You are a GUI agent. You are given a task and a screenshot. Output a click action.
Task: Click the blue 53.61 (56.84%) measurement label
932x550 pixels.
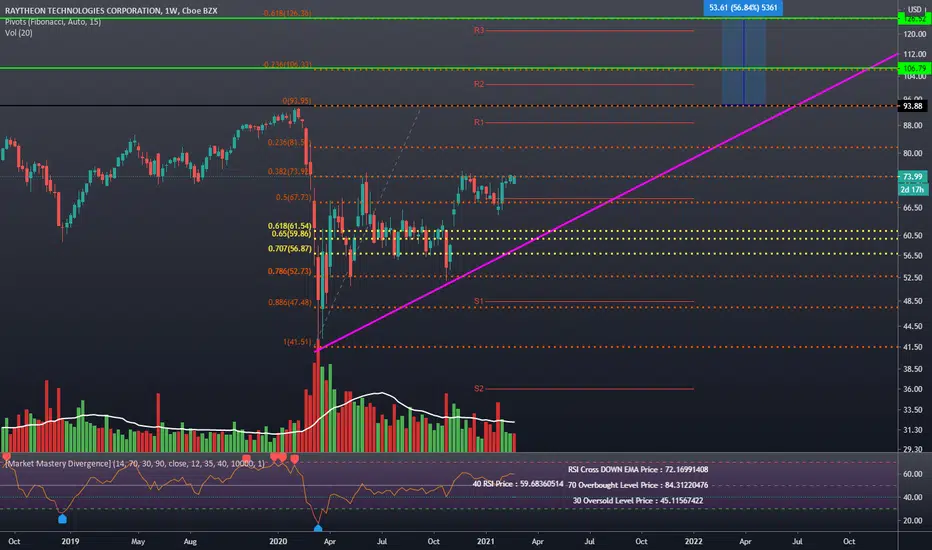(x=743, y=8)
